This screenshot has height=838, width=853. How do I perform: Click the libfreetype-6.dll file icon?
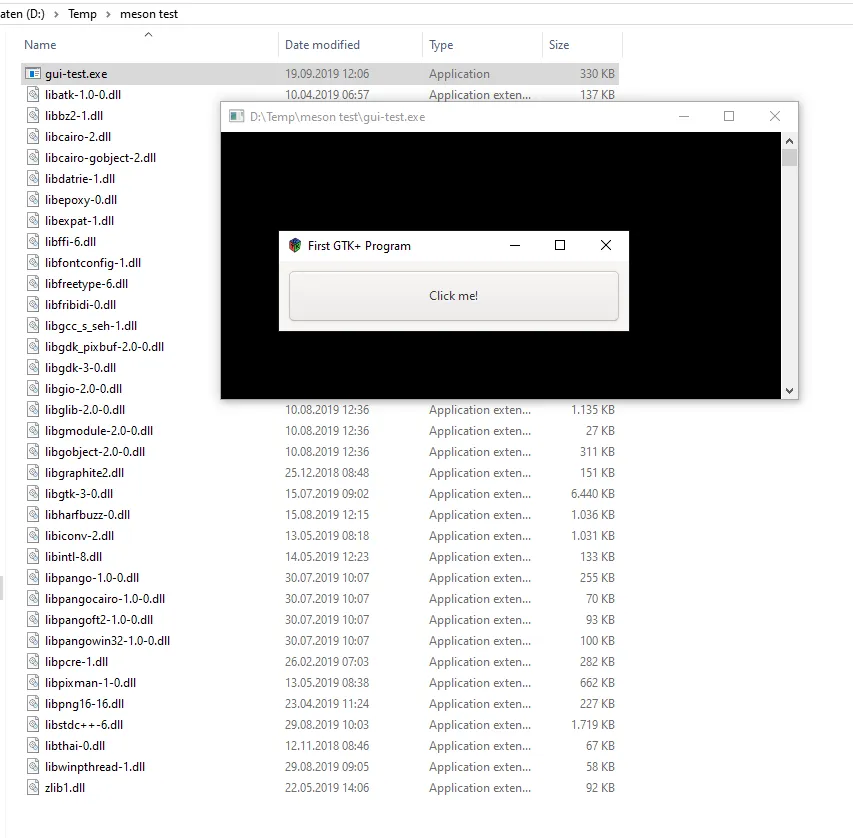pyautogui.click(x=33, y=284)
